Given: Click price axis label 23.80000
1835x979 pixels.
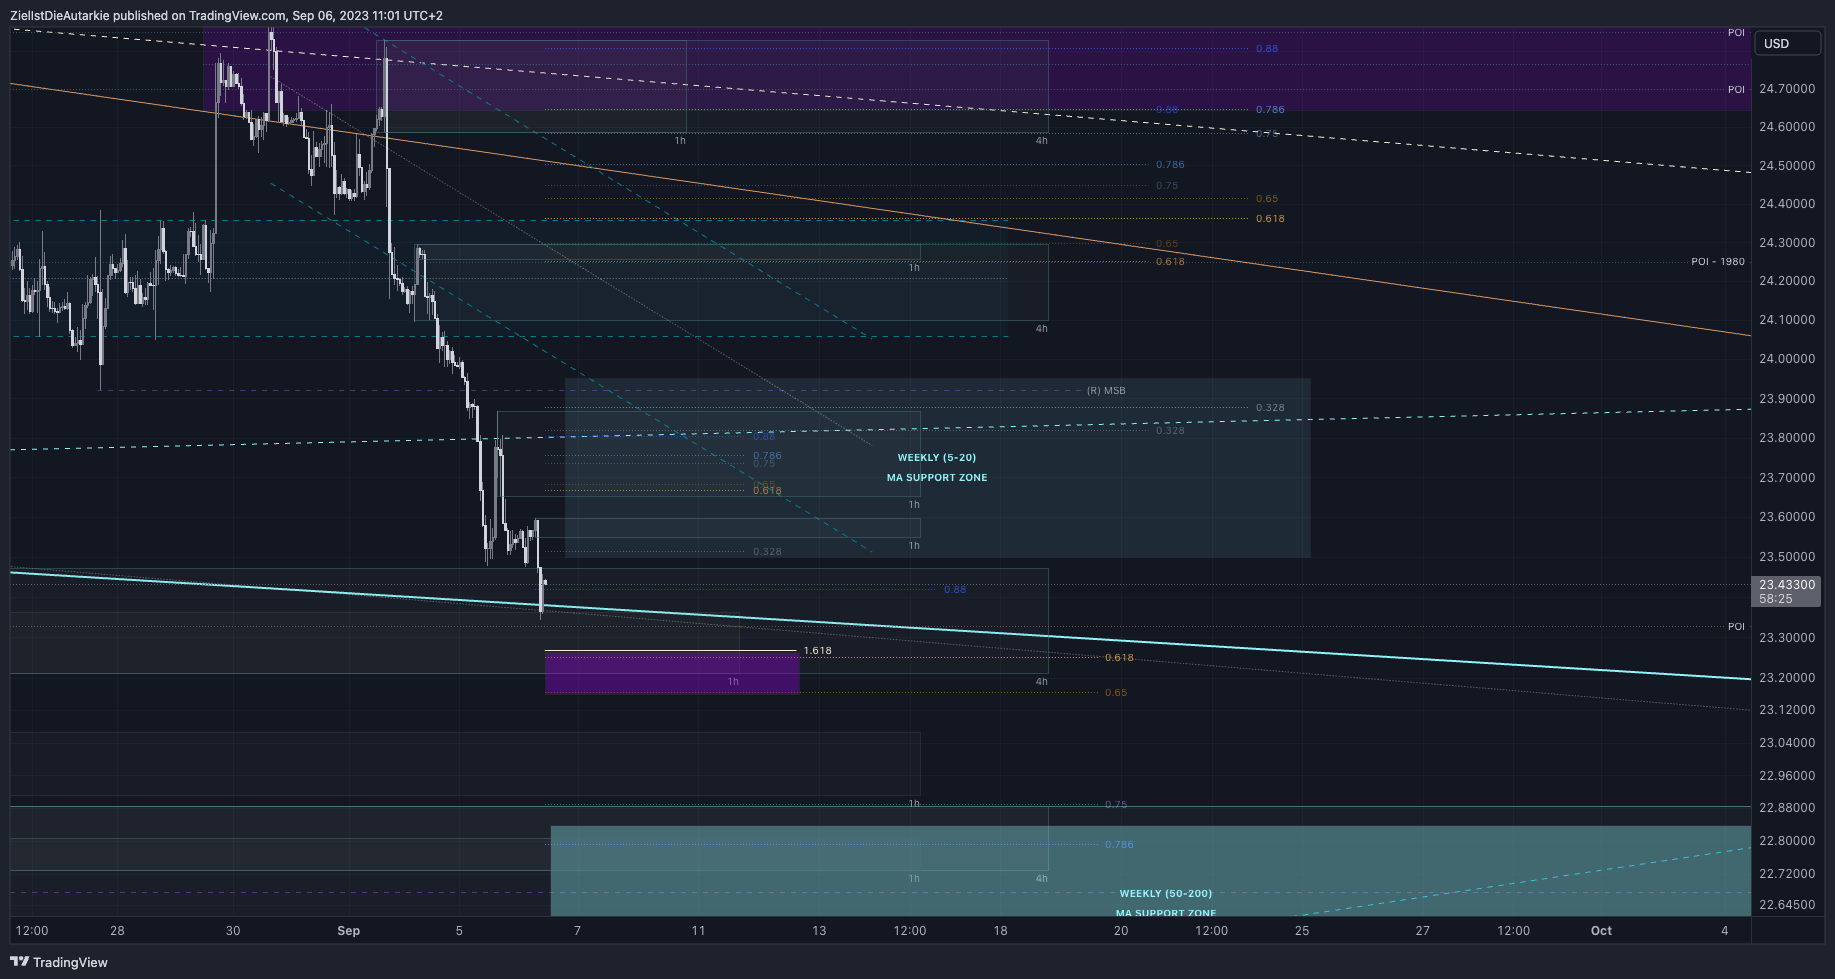Looking at the screenshot, I should (x=1787, y=438).
